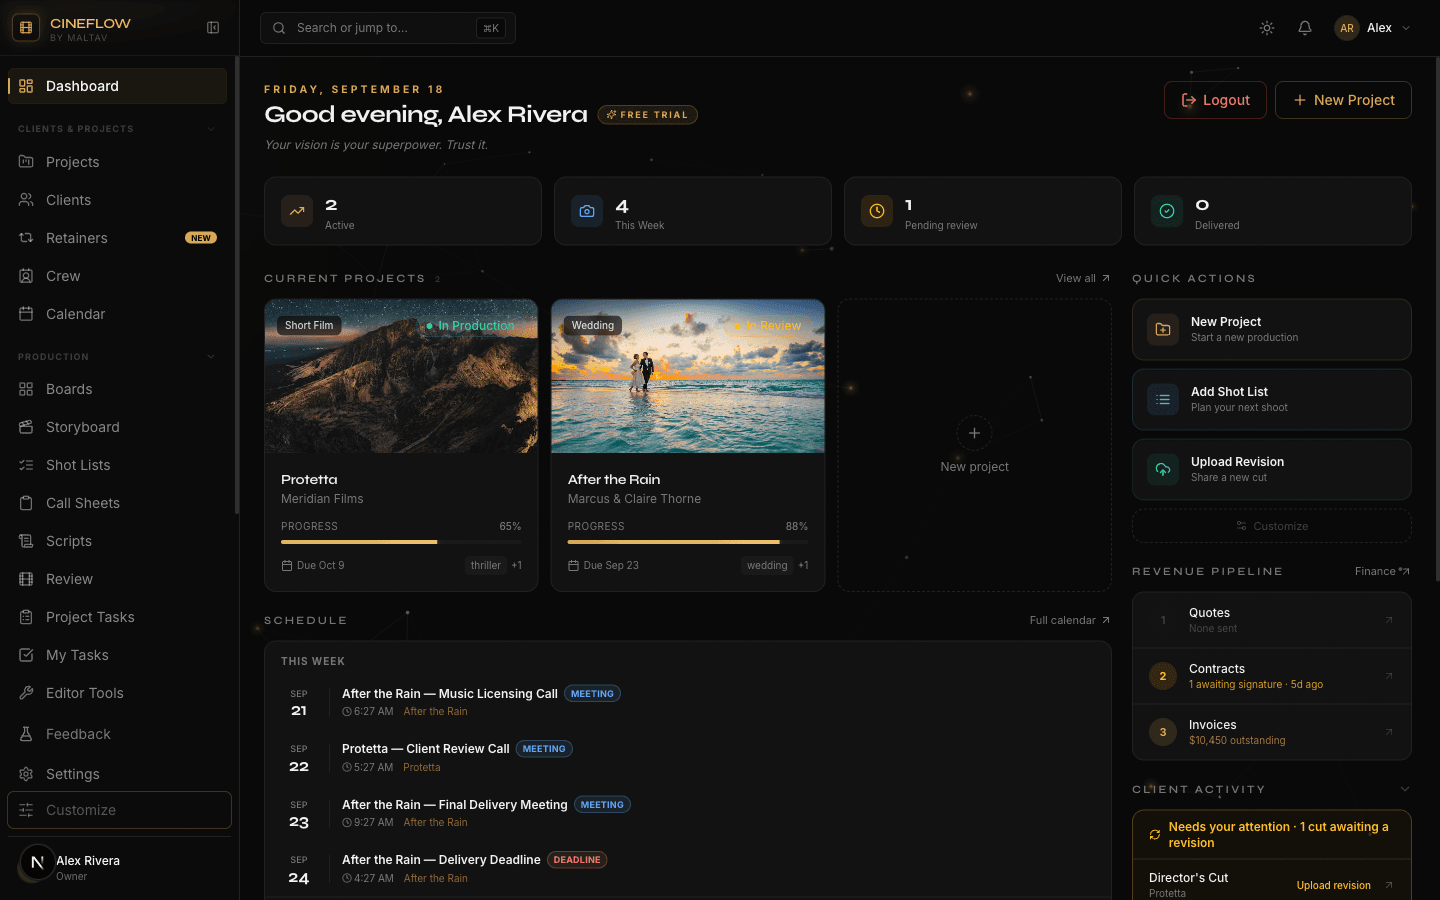
Task: Collapse the sidebar with the panel icon
Action: (213, 28)
